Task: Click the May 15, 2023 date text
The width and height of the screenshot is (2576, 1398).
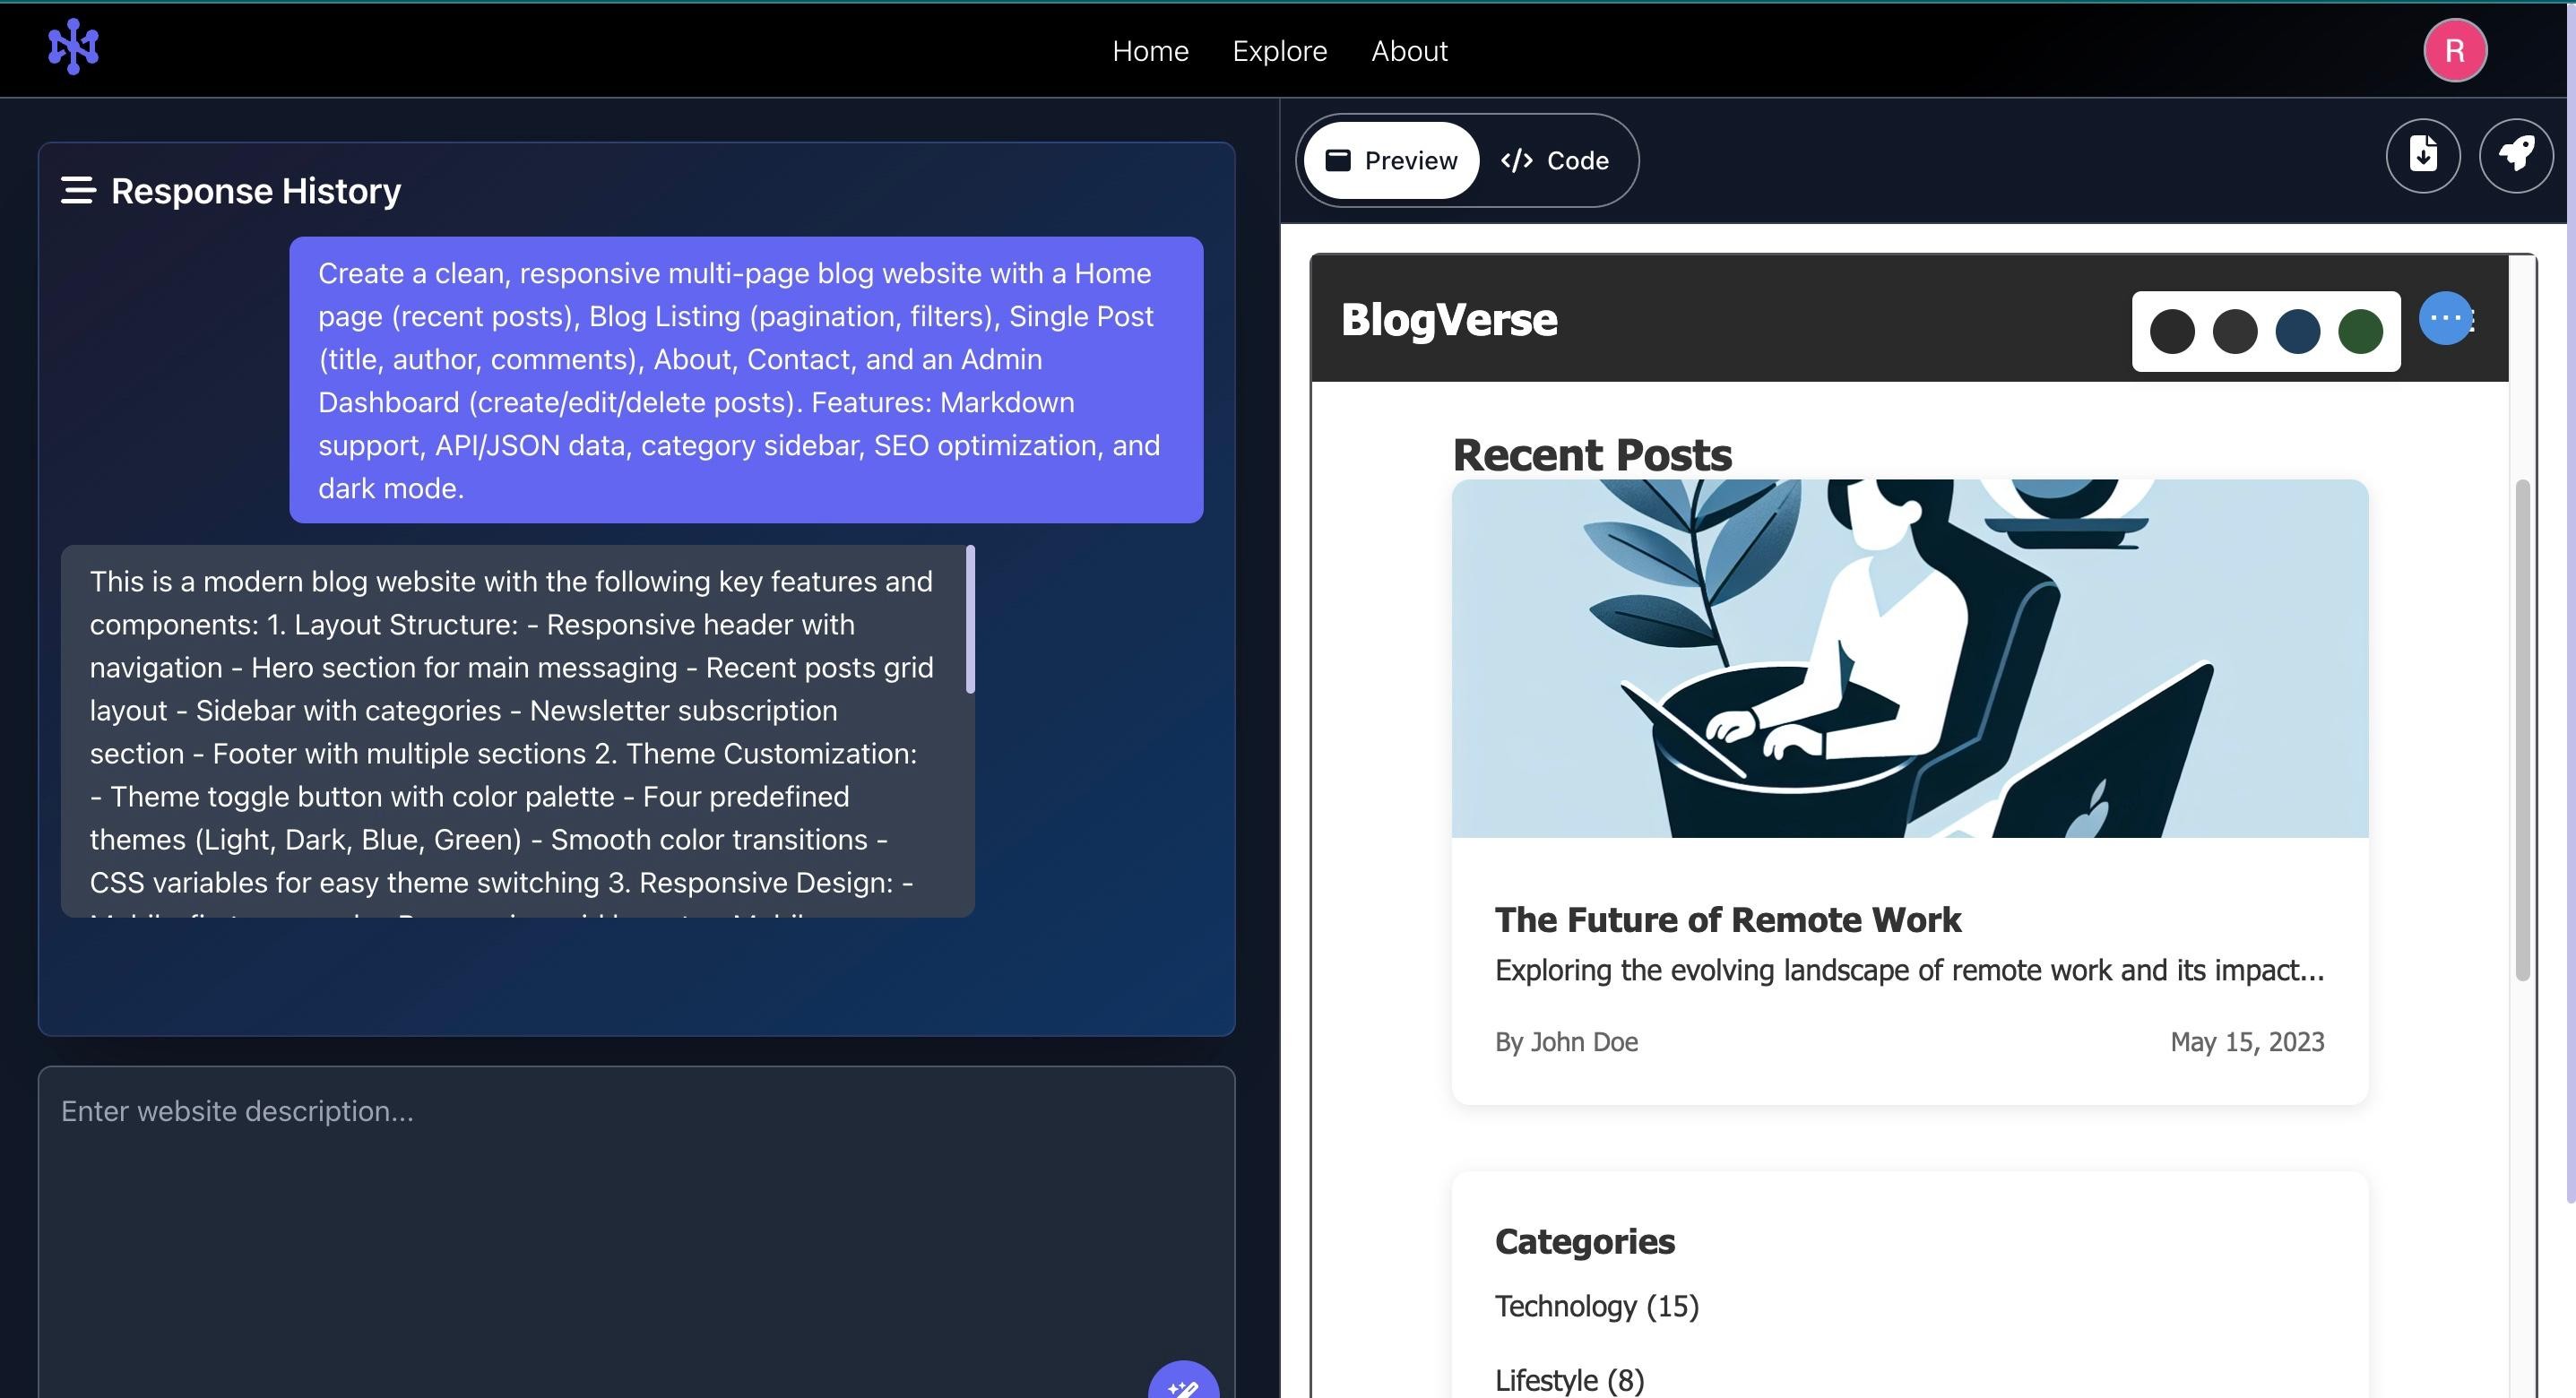Action: (x=2246, y=1042)
